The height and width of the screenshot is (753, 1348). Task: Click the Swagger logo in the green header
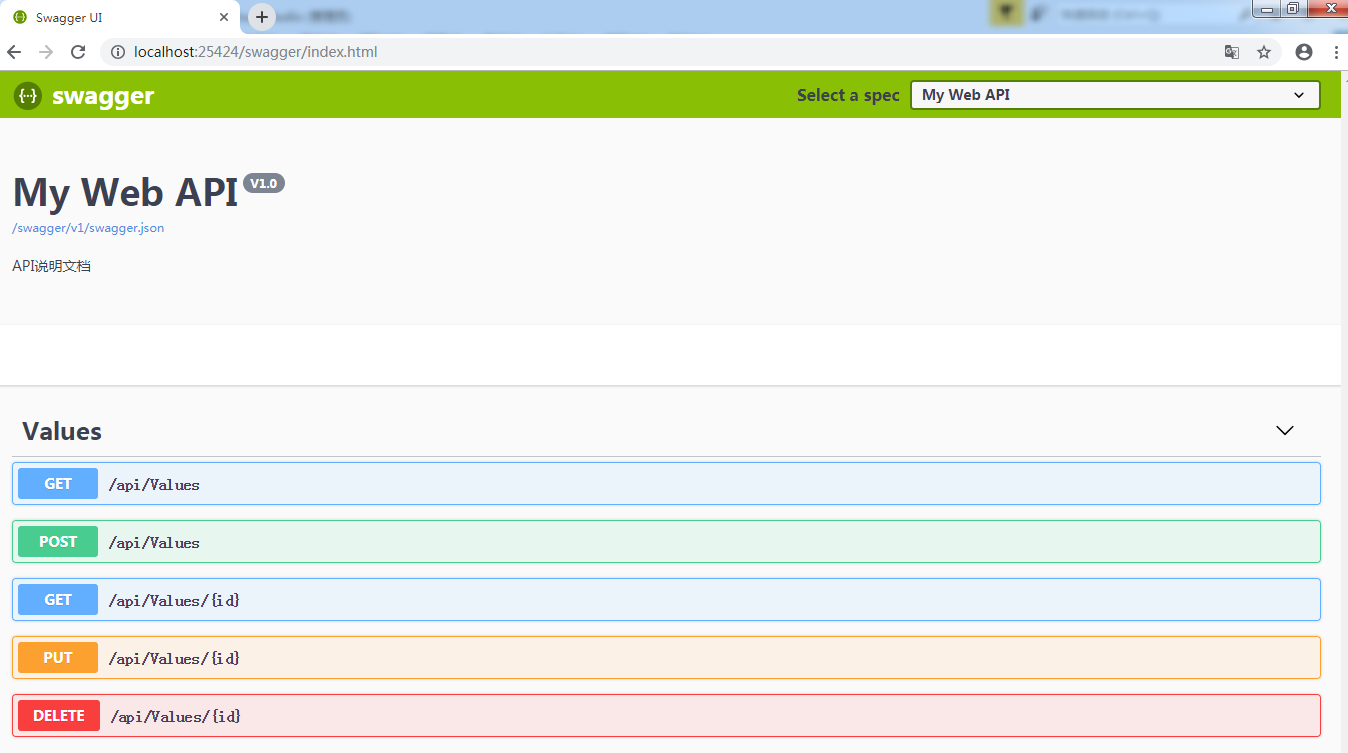(x=84, y=96)
